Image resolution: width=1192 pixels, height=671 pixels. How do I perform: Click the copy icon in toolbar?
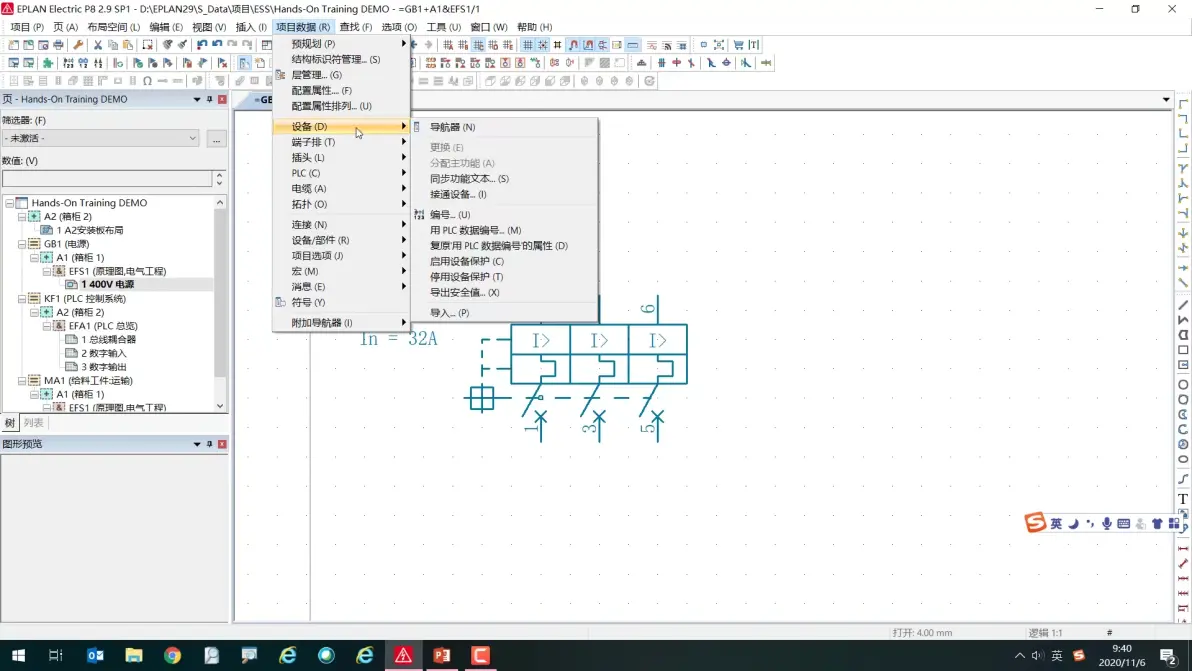(x=113, y=45)
